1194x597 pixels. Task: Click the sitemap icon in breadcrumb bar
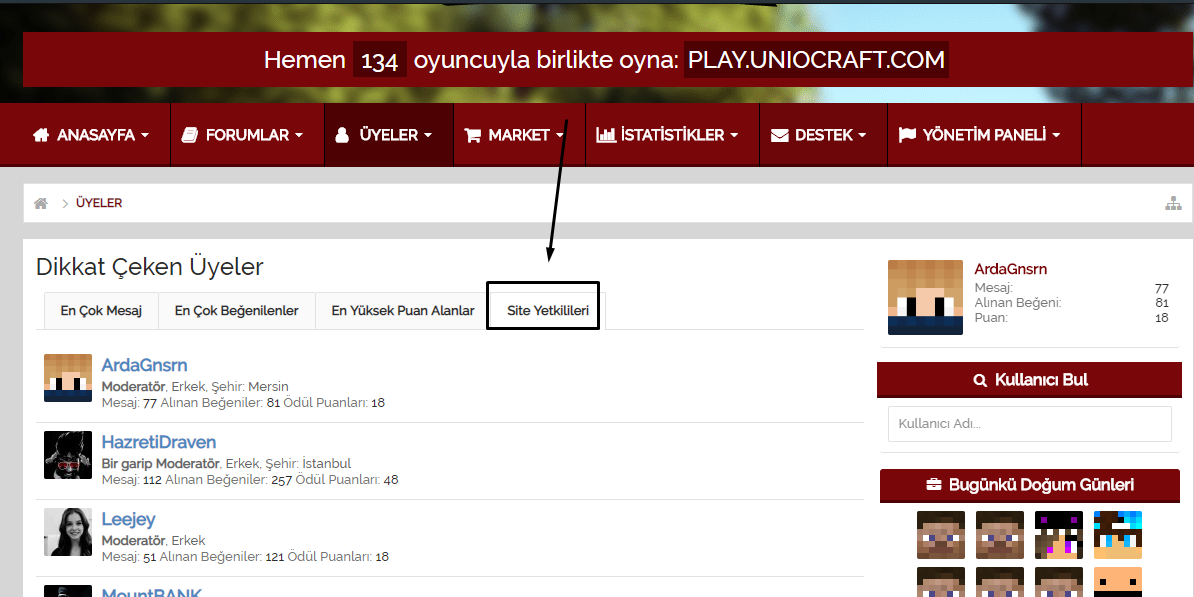click(1173, 203)
